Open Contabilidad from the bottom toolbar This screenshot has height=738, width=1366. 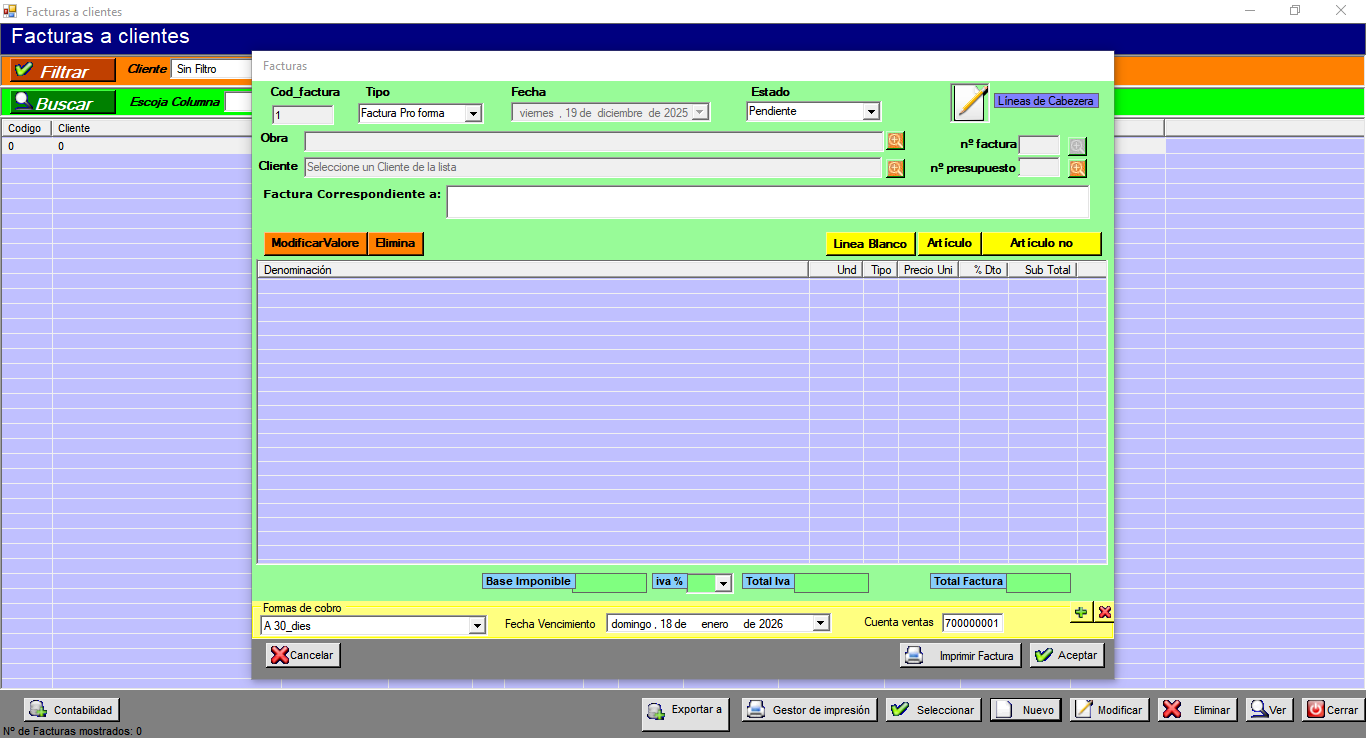pyautogui.click(x=71, y=710)
